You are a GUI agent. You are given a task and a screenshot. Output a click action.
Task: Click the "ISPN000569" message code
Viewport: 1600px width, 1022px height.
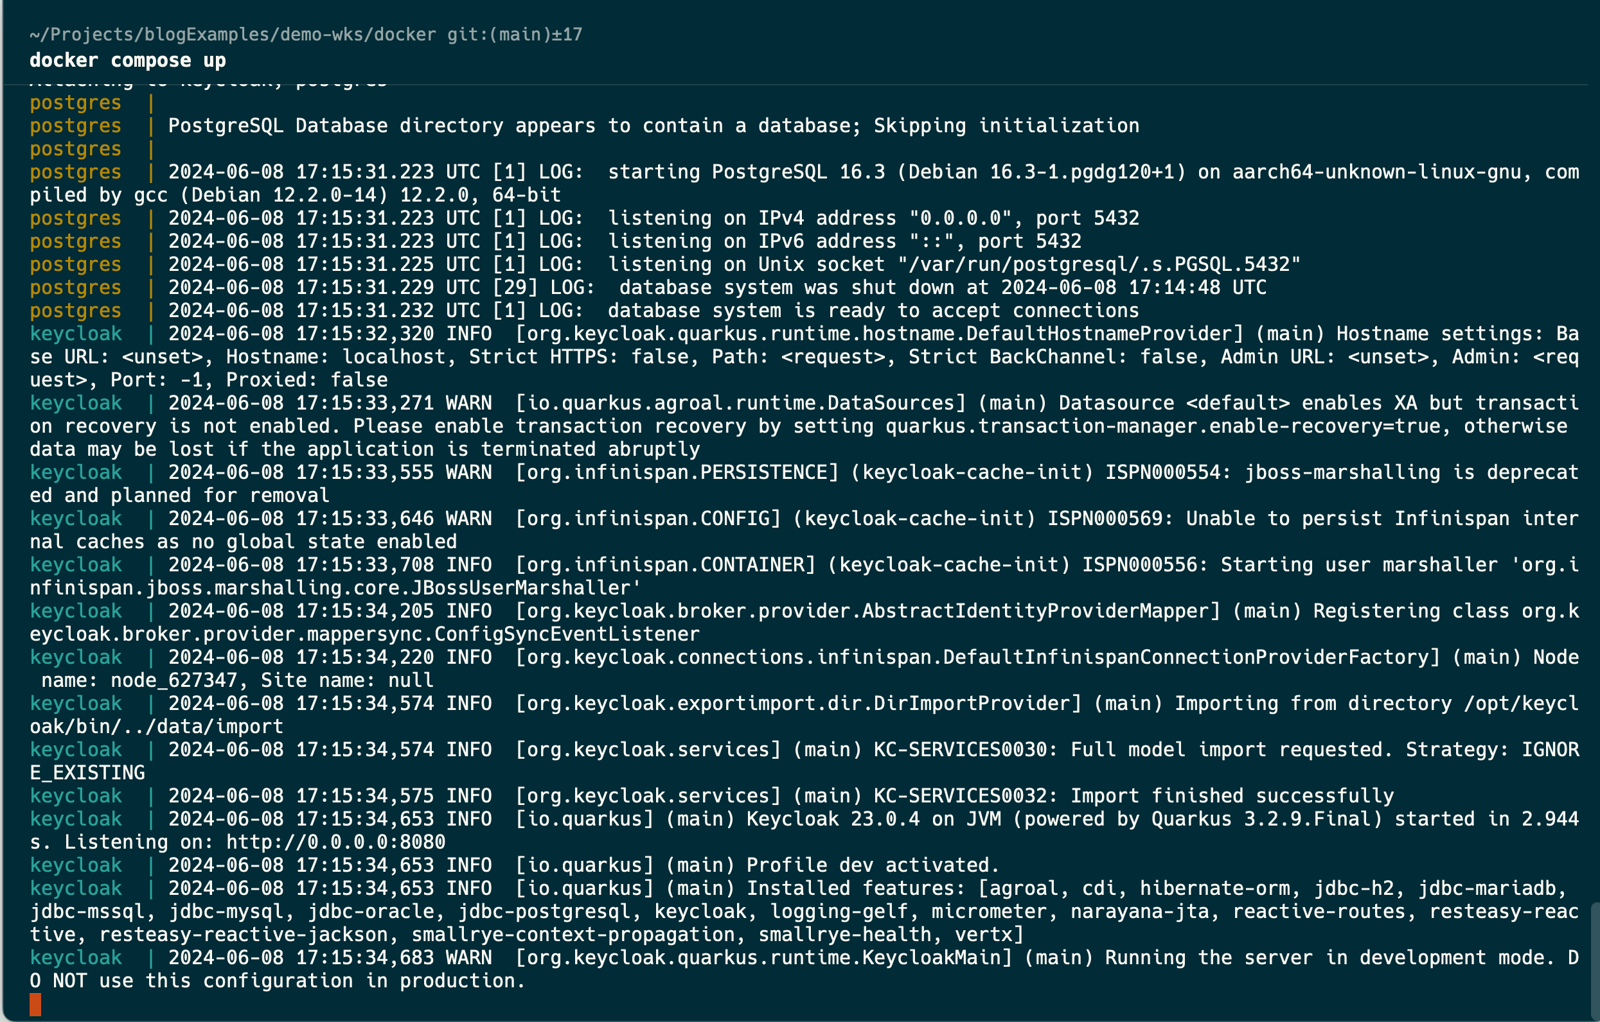tap(1105, 518)
